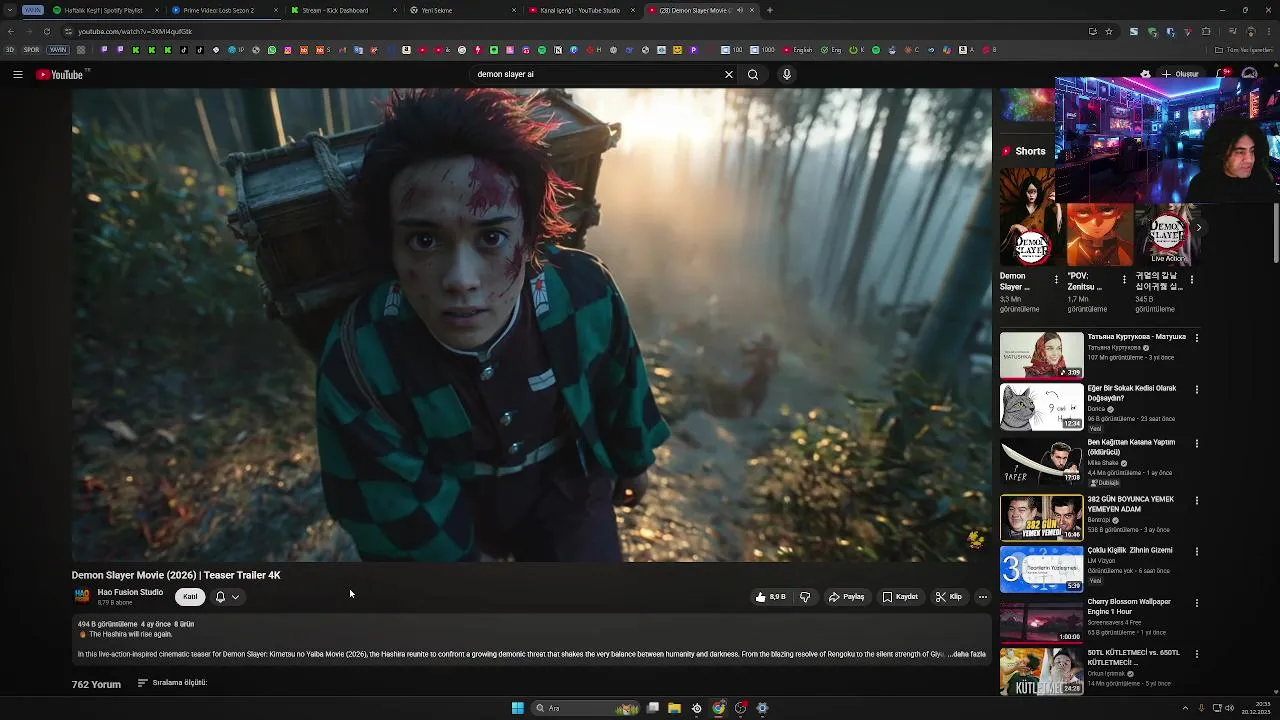Open notification bell dropdown for Hao Fusion Studio
The height and width of the screenshot is (720, 1280).
(x=227, y=597)
